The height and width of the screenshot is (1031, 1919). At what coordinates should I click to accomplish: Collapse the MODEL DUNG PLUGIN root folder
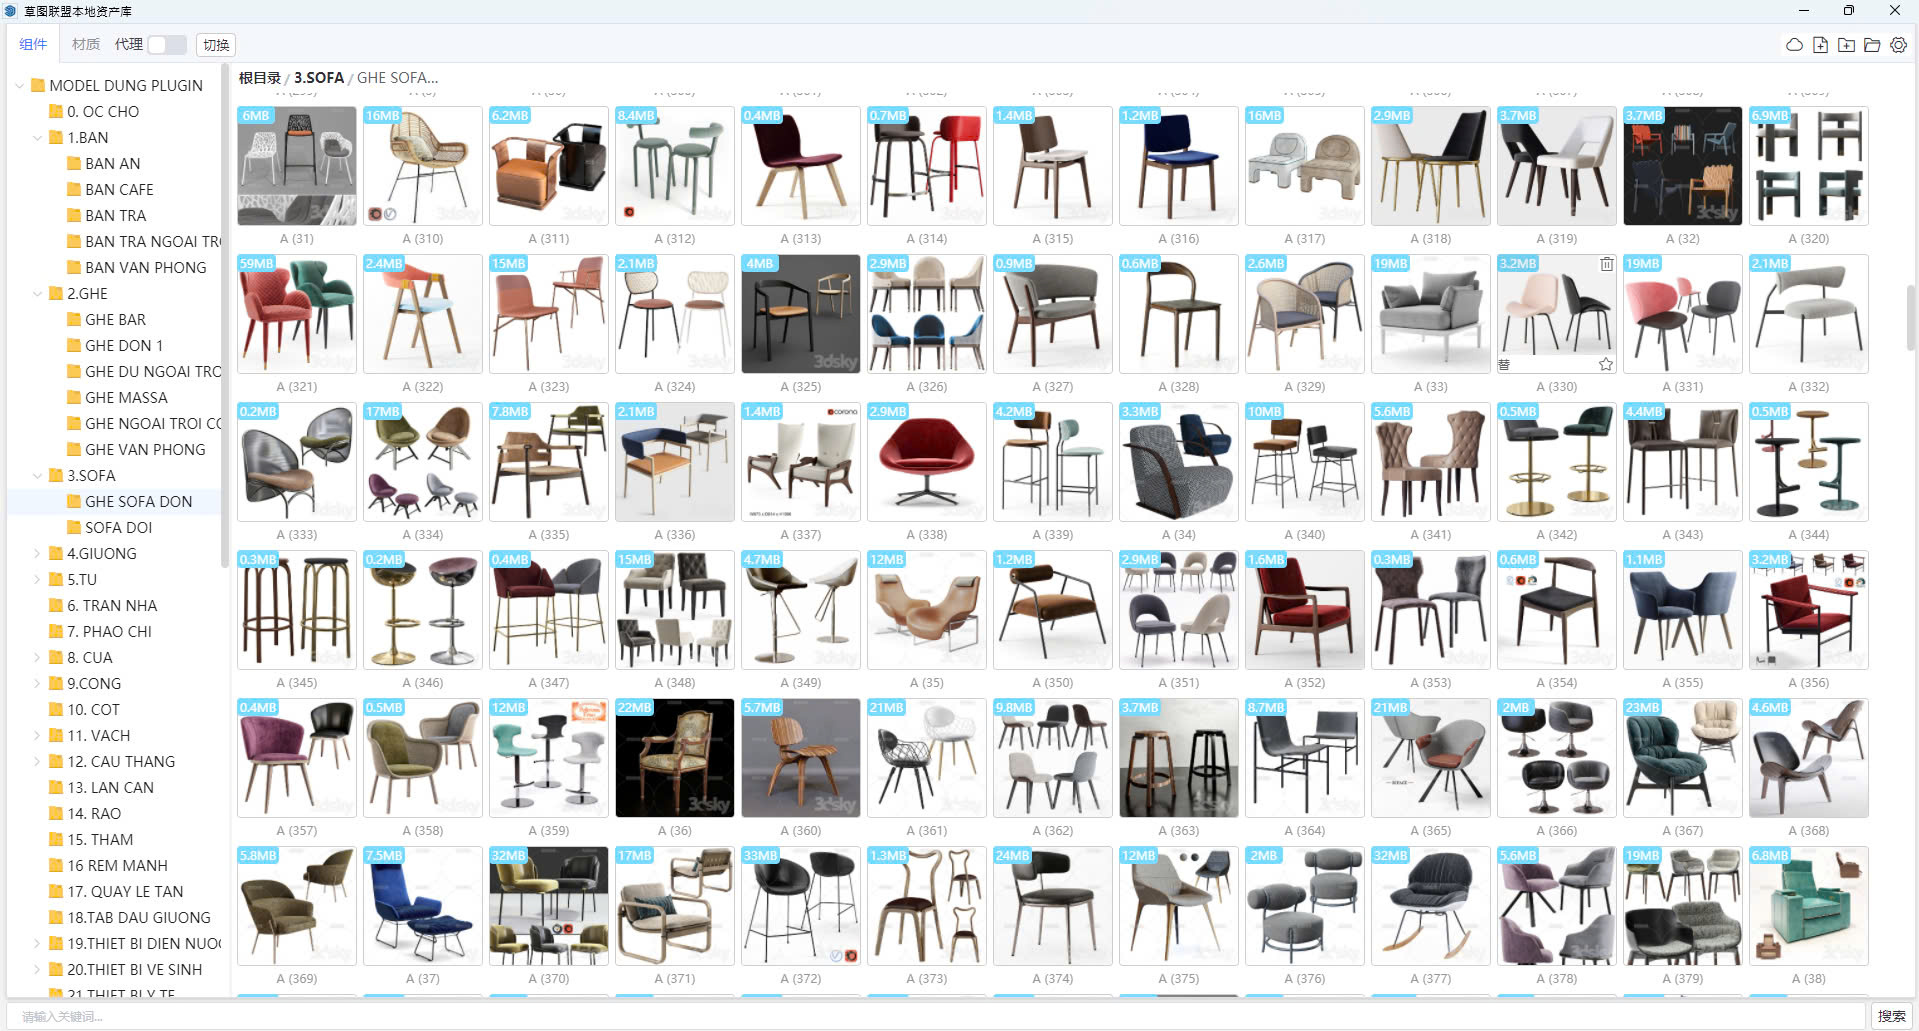coord(19,86)
